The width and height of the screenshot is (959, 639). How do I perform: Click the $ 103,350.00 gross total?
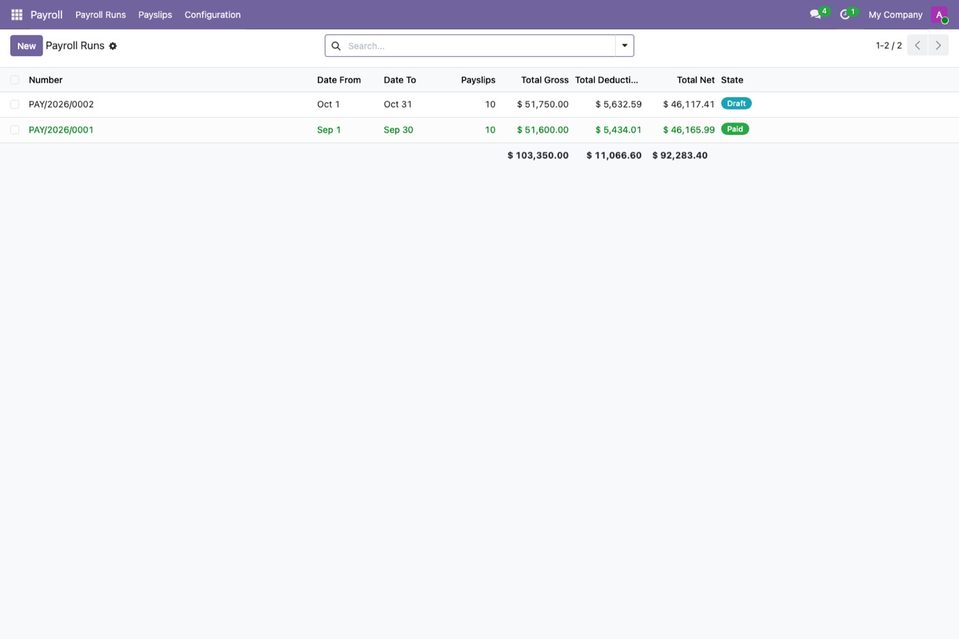point(538,155)
